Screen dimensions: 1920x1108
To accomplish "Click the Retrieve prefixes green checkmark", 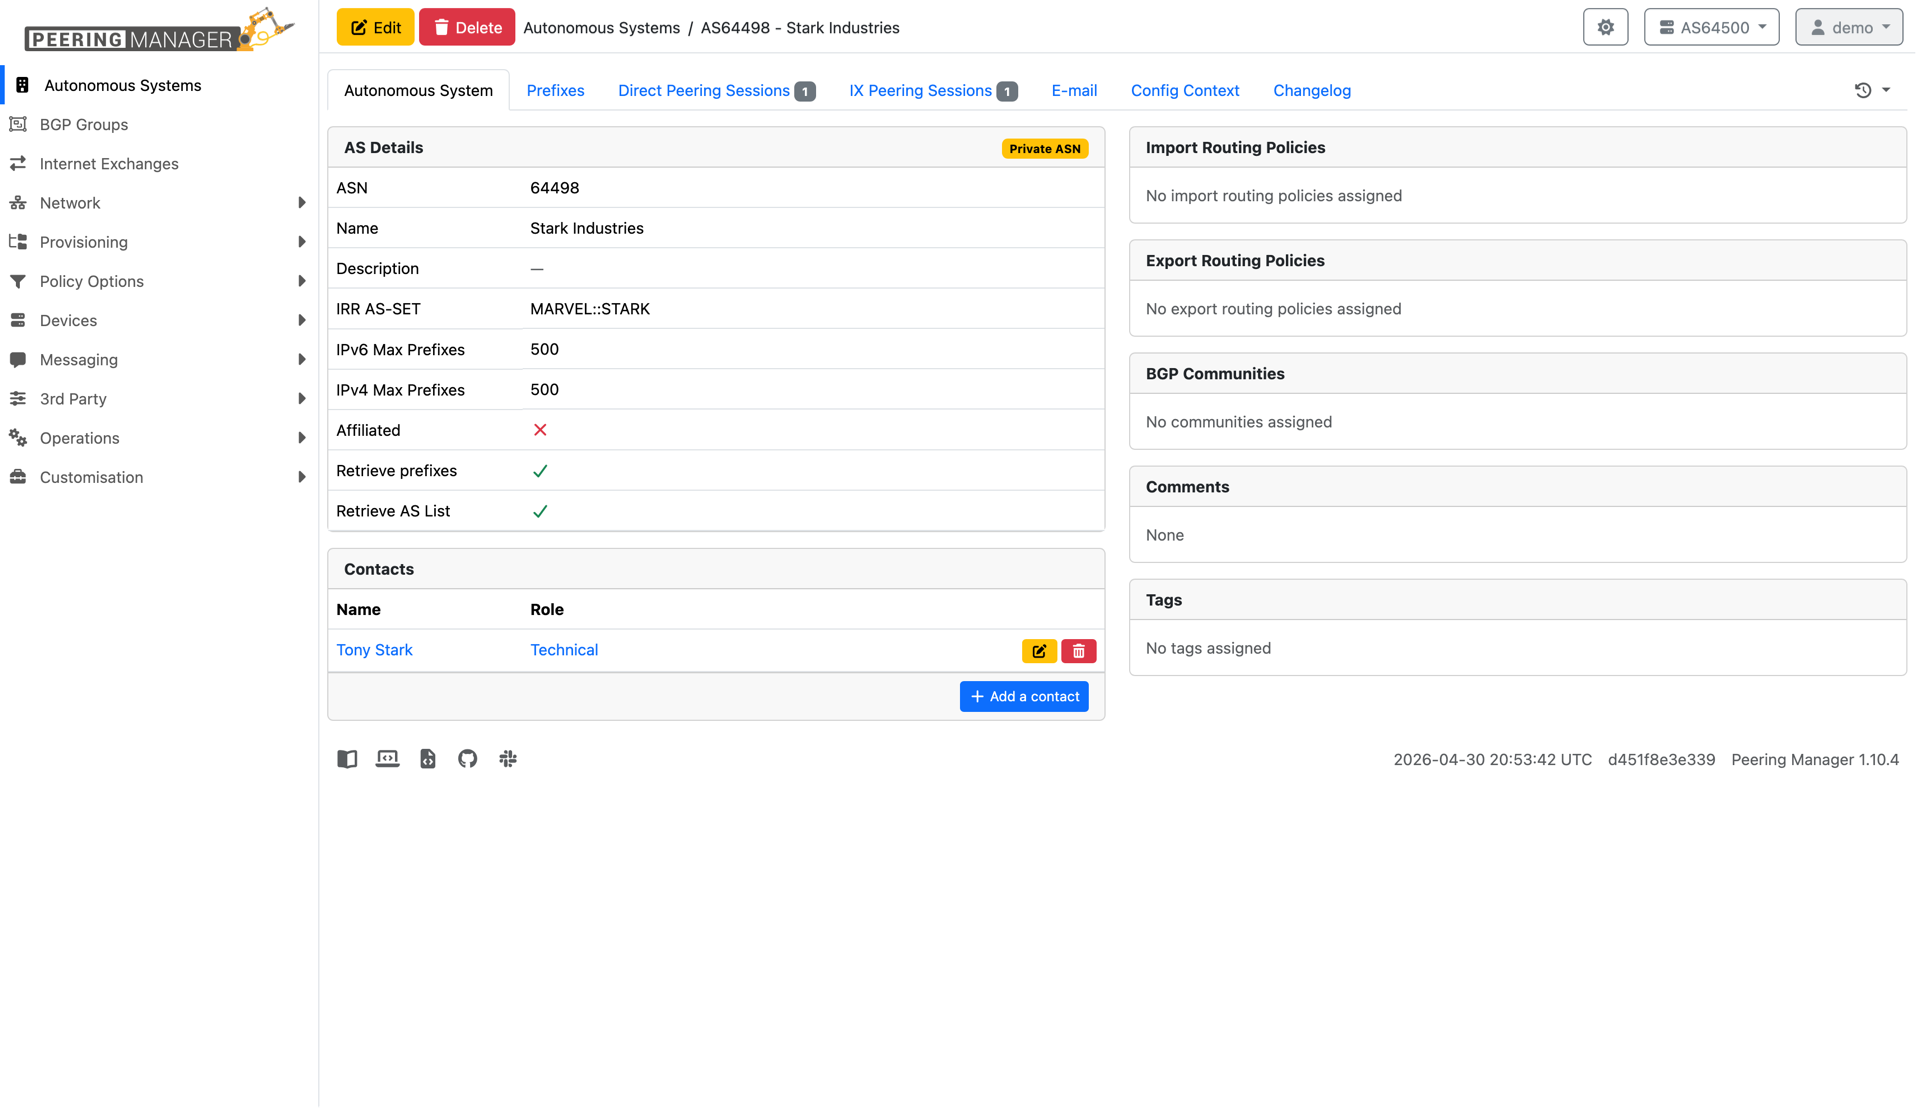I will (540, 471).
